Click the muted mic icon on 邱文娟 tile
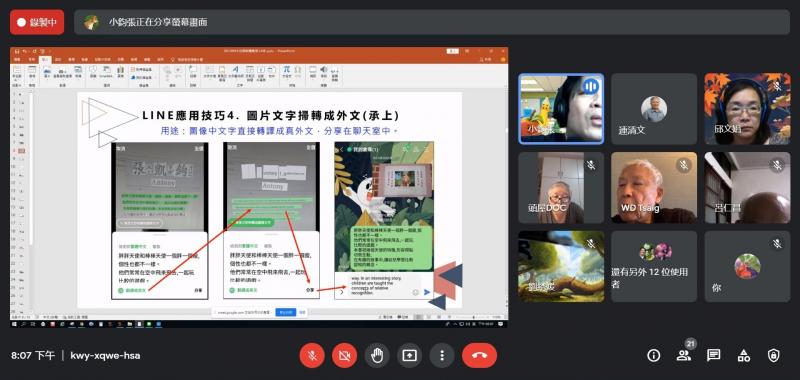The width and height of the screenshot is (800, 380). coord(777,86)
